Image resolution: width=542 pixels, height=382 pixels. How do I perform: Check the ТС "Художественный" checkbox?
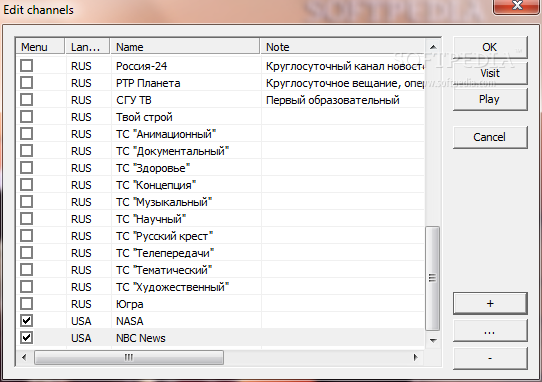[x=27, y=287]
